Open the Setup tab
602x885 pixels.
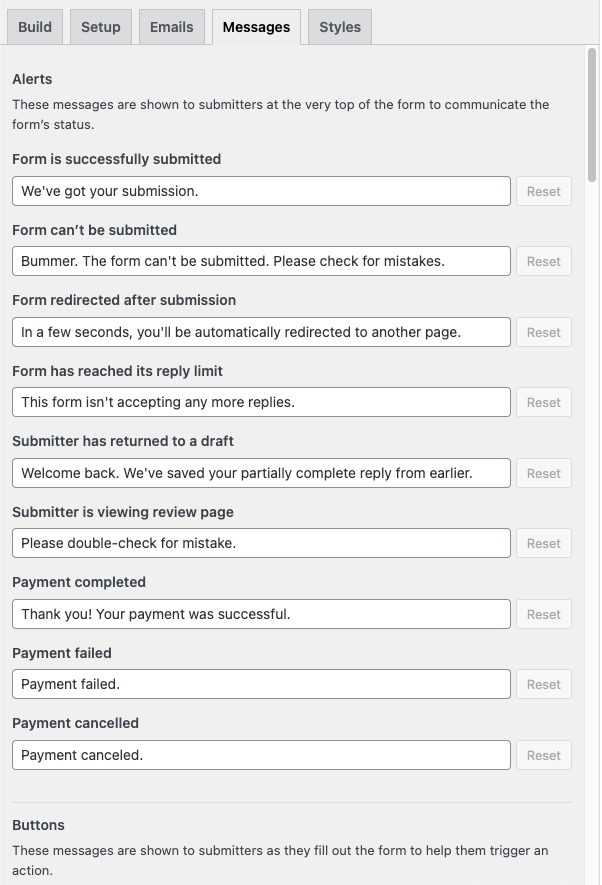tap(100, 27)
